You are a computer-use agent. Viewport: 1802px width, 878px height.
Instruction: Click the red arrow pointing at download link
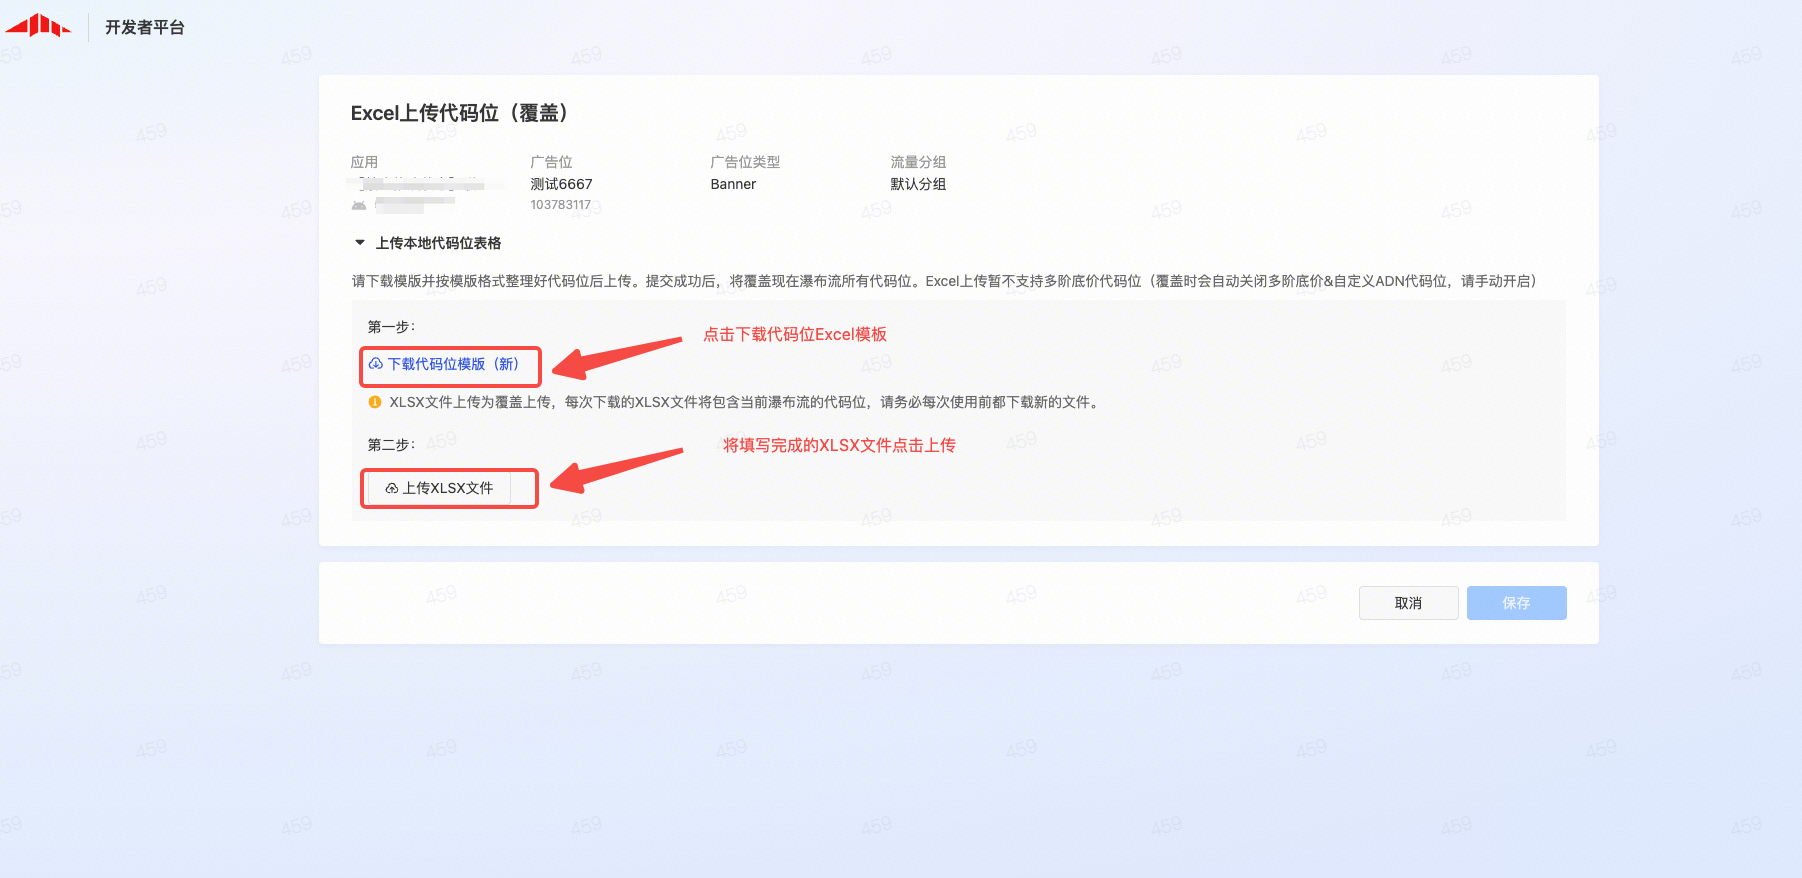(x=617, y=357)
